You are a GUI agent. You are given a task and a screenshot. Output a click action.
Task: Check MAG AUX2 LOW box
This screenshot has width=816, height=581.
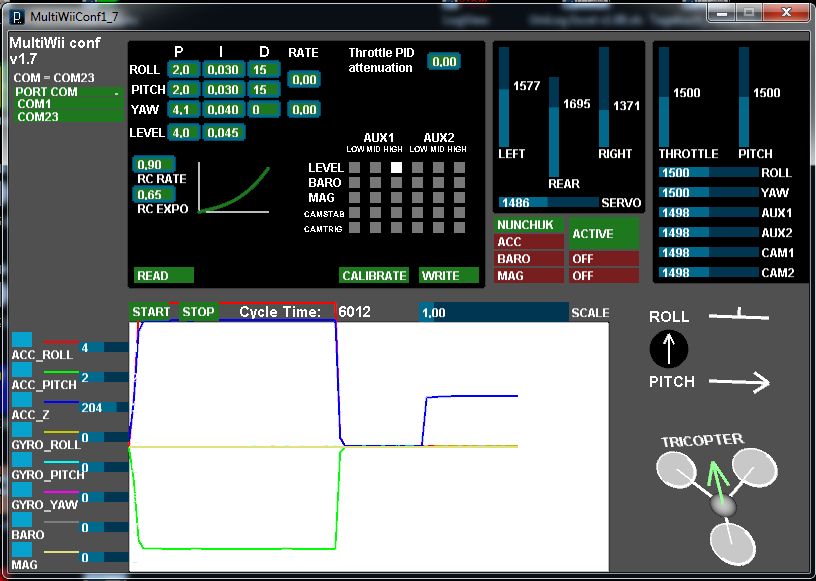coord(417,198)
